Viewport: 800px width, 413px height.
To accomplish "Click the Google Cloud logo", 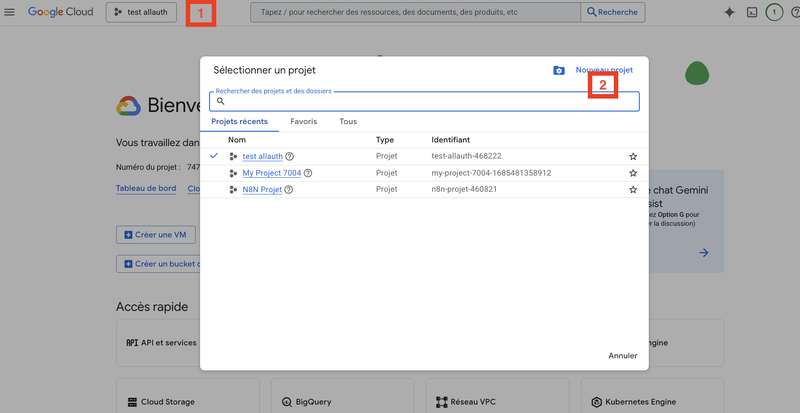I will [61, 12].
